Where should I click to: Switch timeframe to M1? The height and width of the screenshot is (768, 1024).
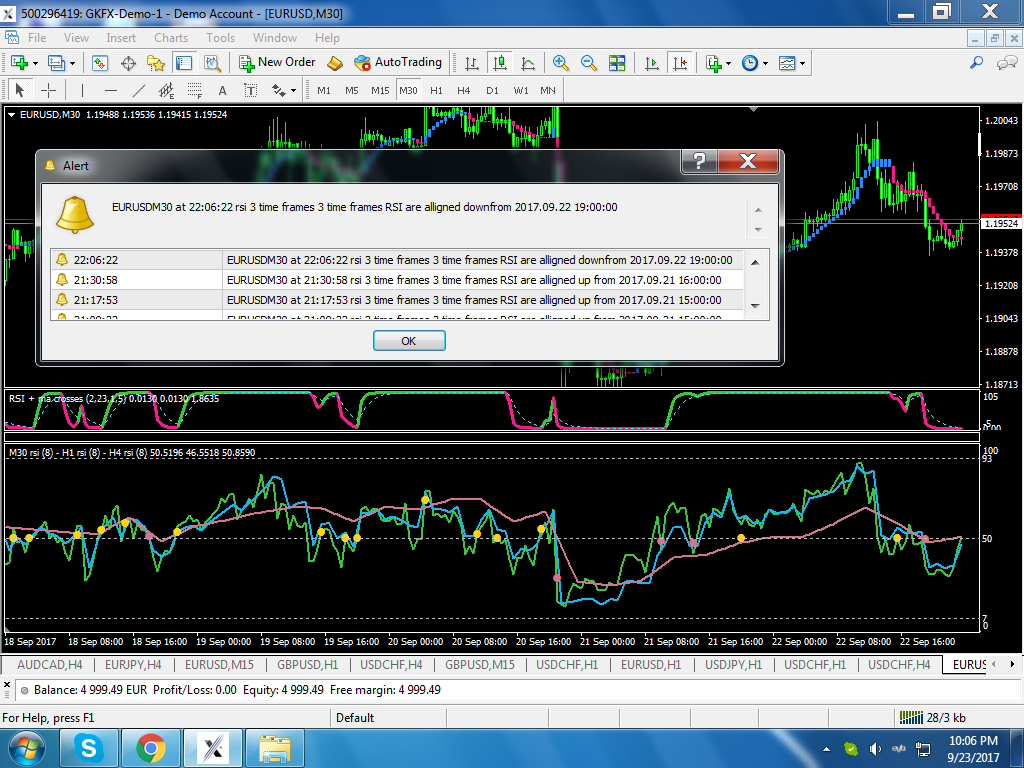click(324, 91)
